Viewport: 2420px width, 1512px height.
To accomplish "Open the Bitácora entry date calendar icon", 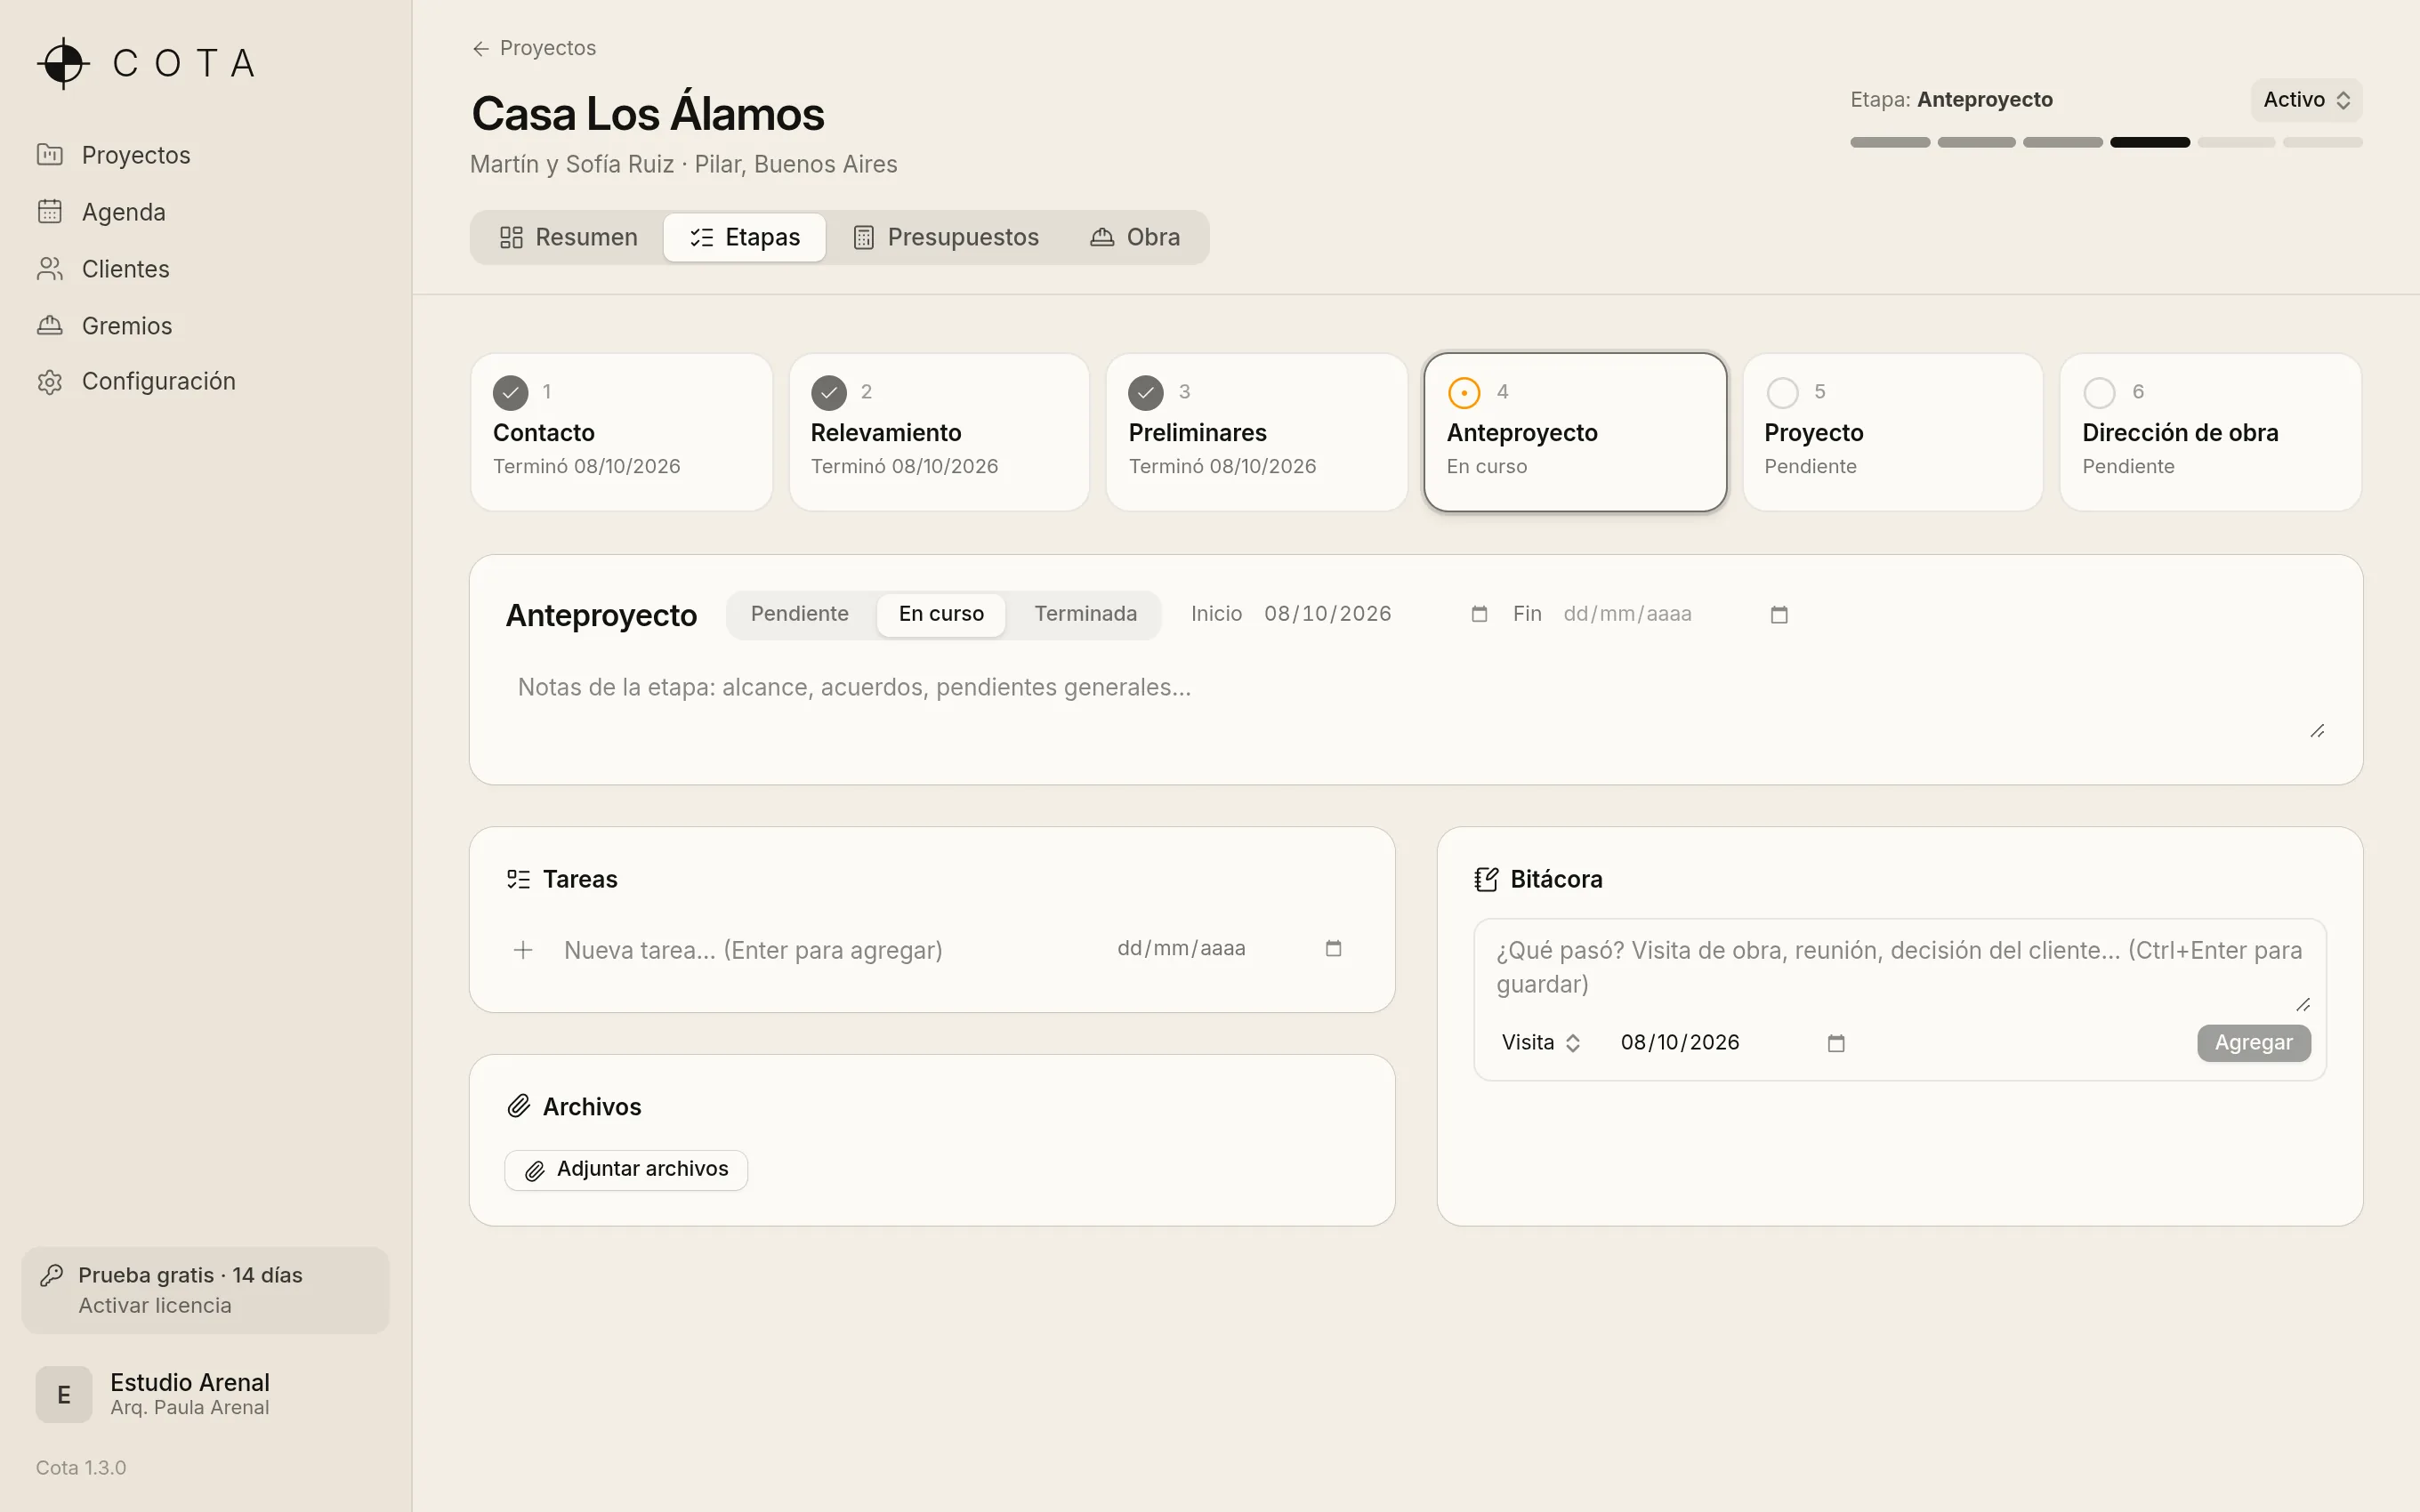I will click(1836, 1043).
